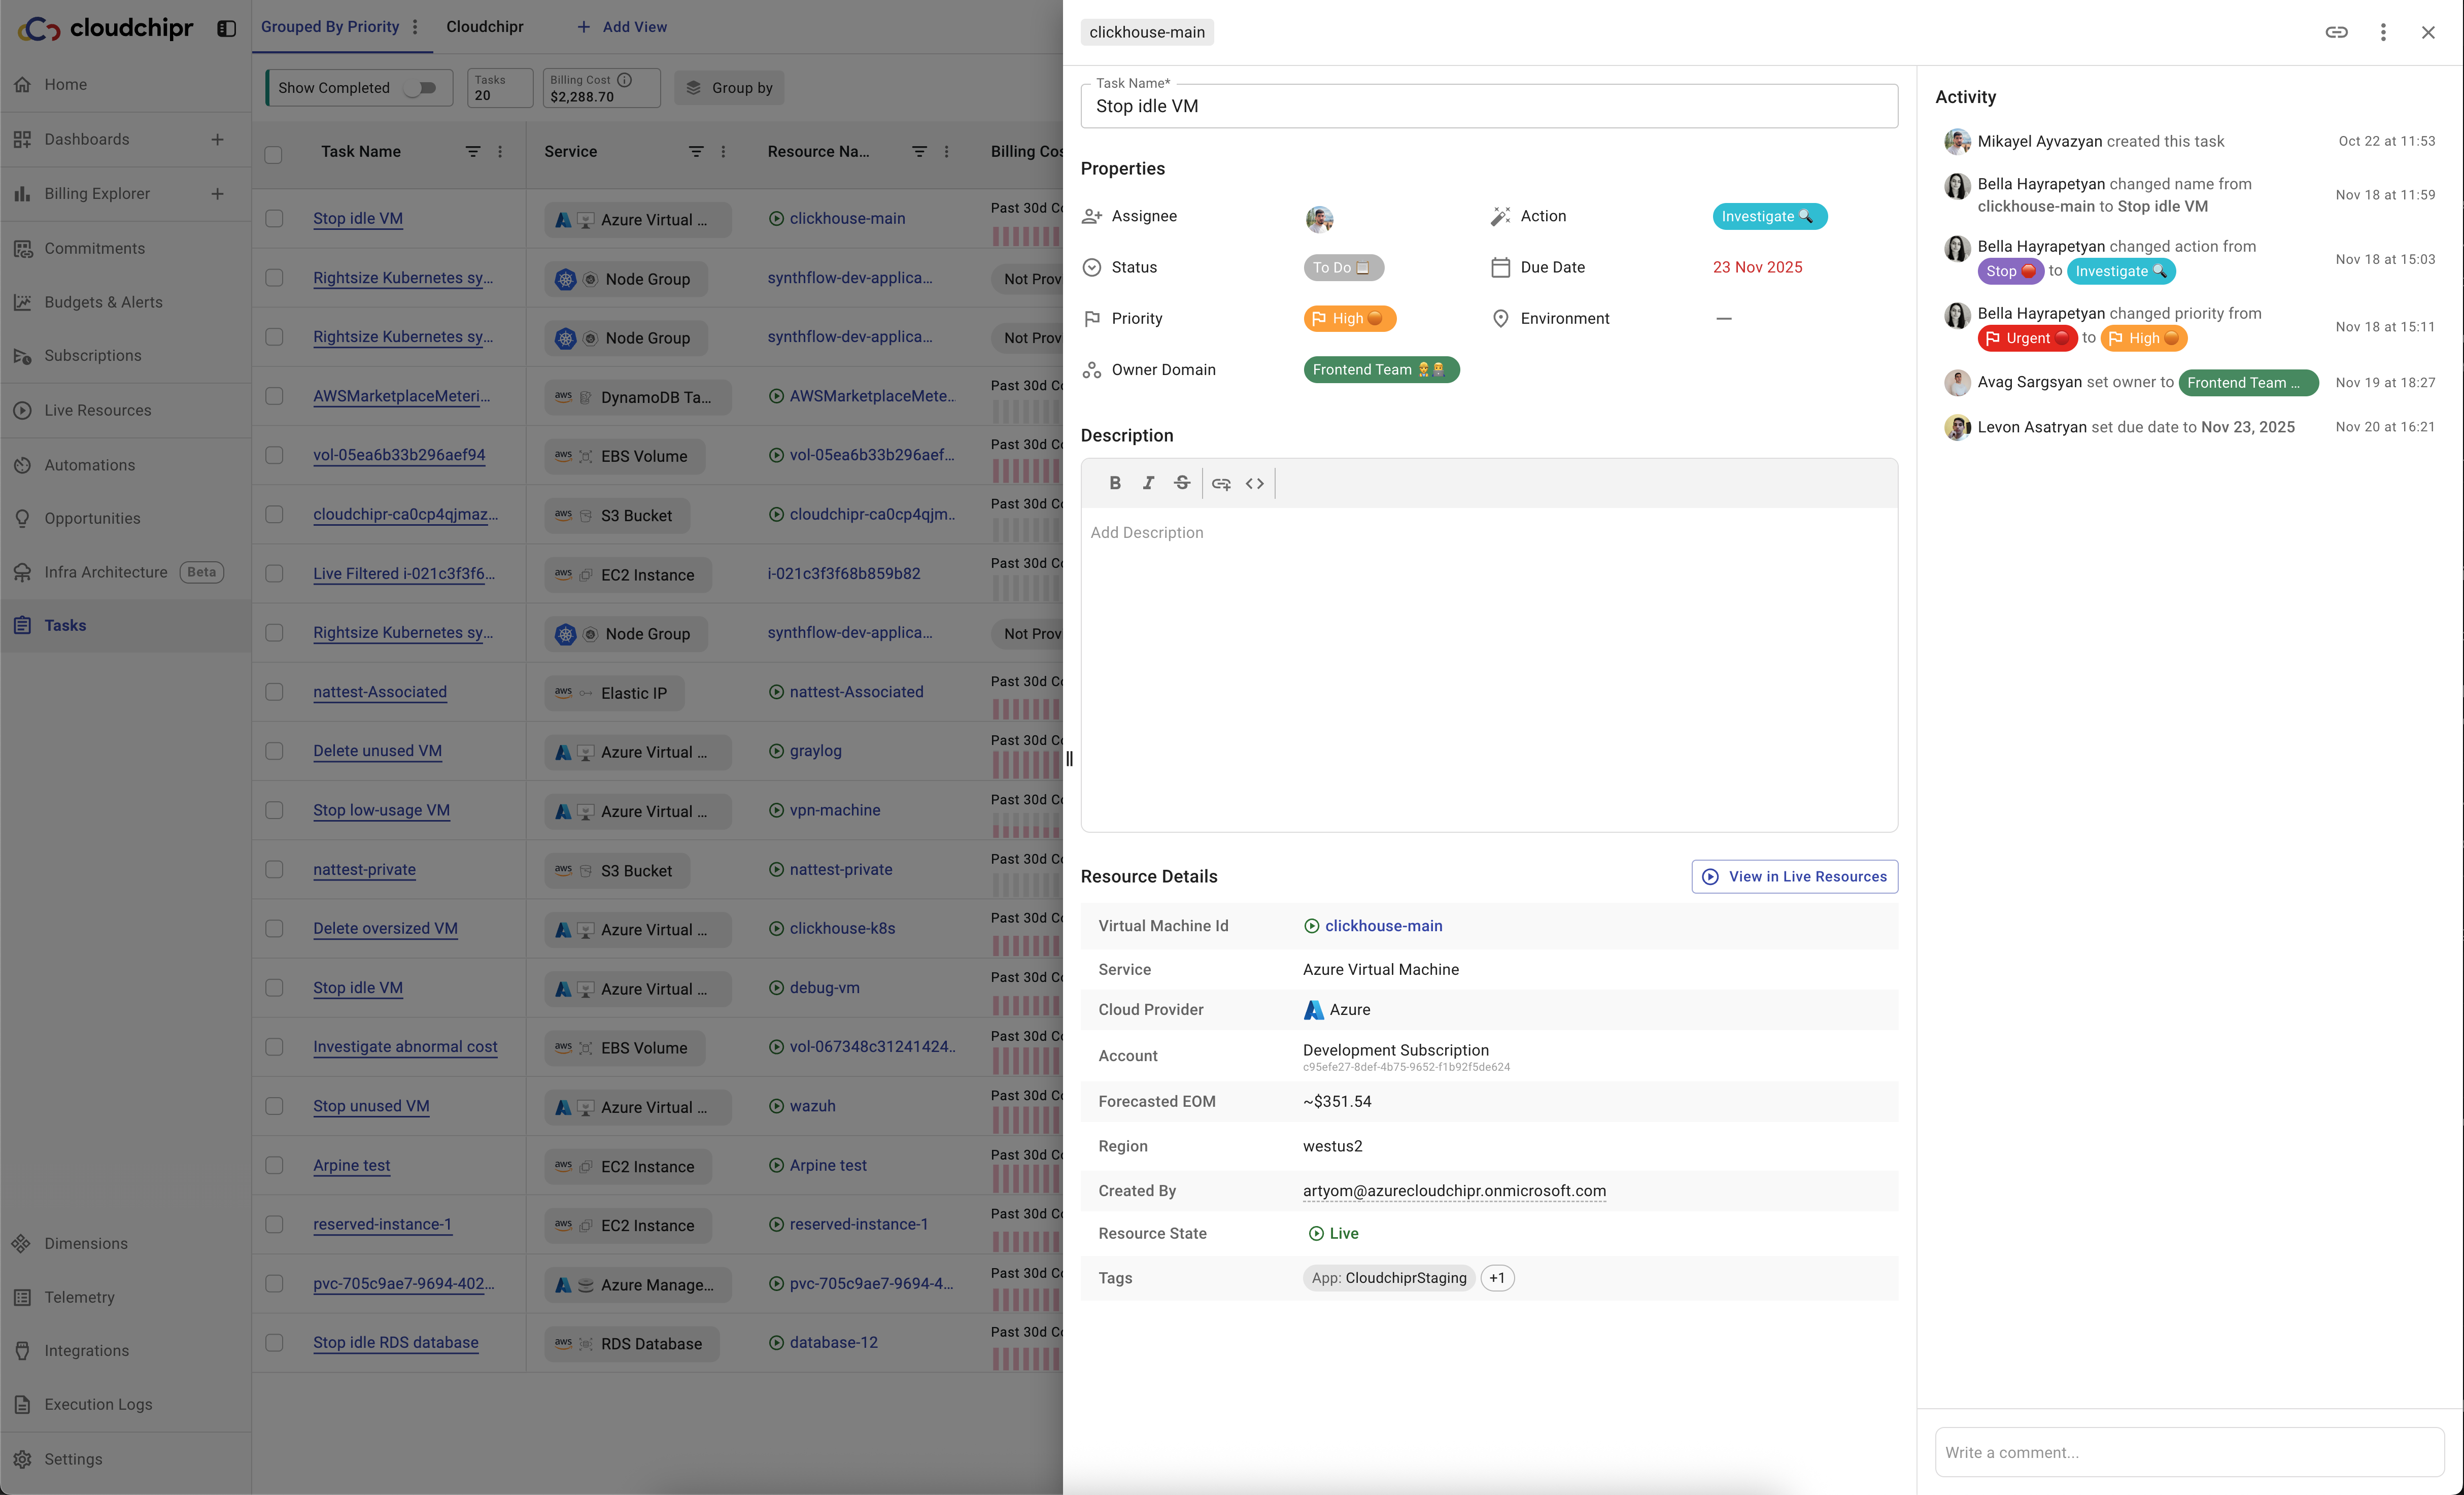Screen dimensions: 2464x1495
Task: Click the Write a comment field
Action: pos(2188,1452)
